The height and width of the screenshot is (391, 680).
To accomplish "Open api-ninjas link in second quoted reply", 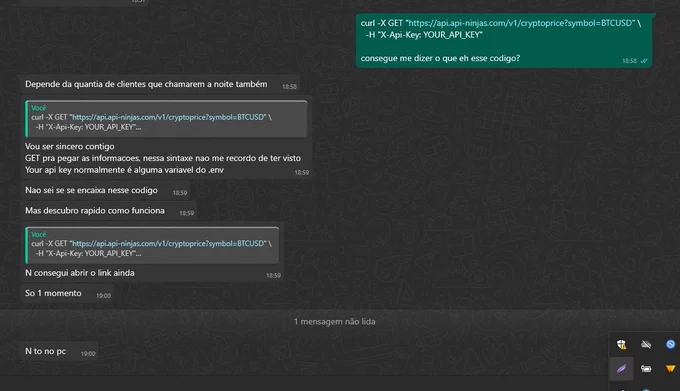I will pos(169,244).
